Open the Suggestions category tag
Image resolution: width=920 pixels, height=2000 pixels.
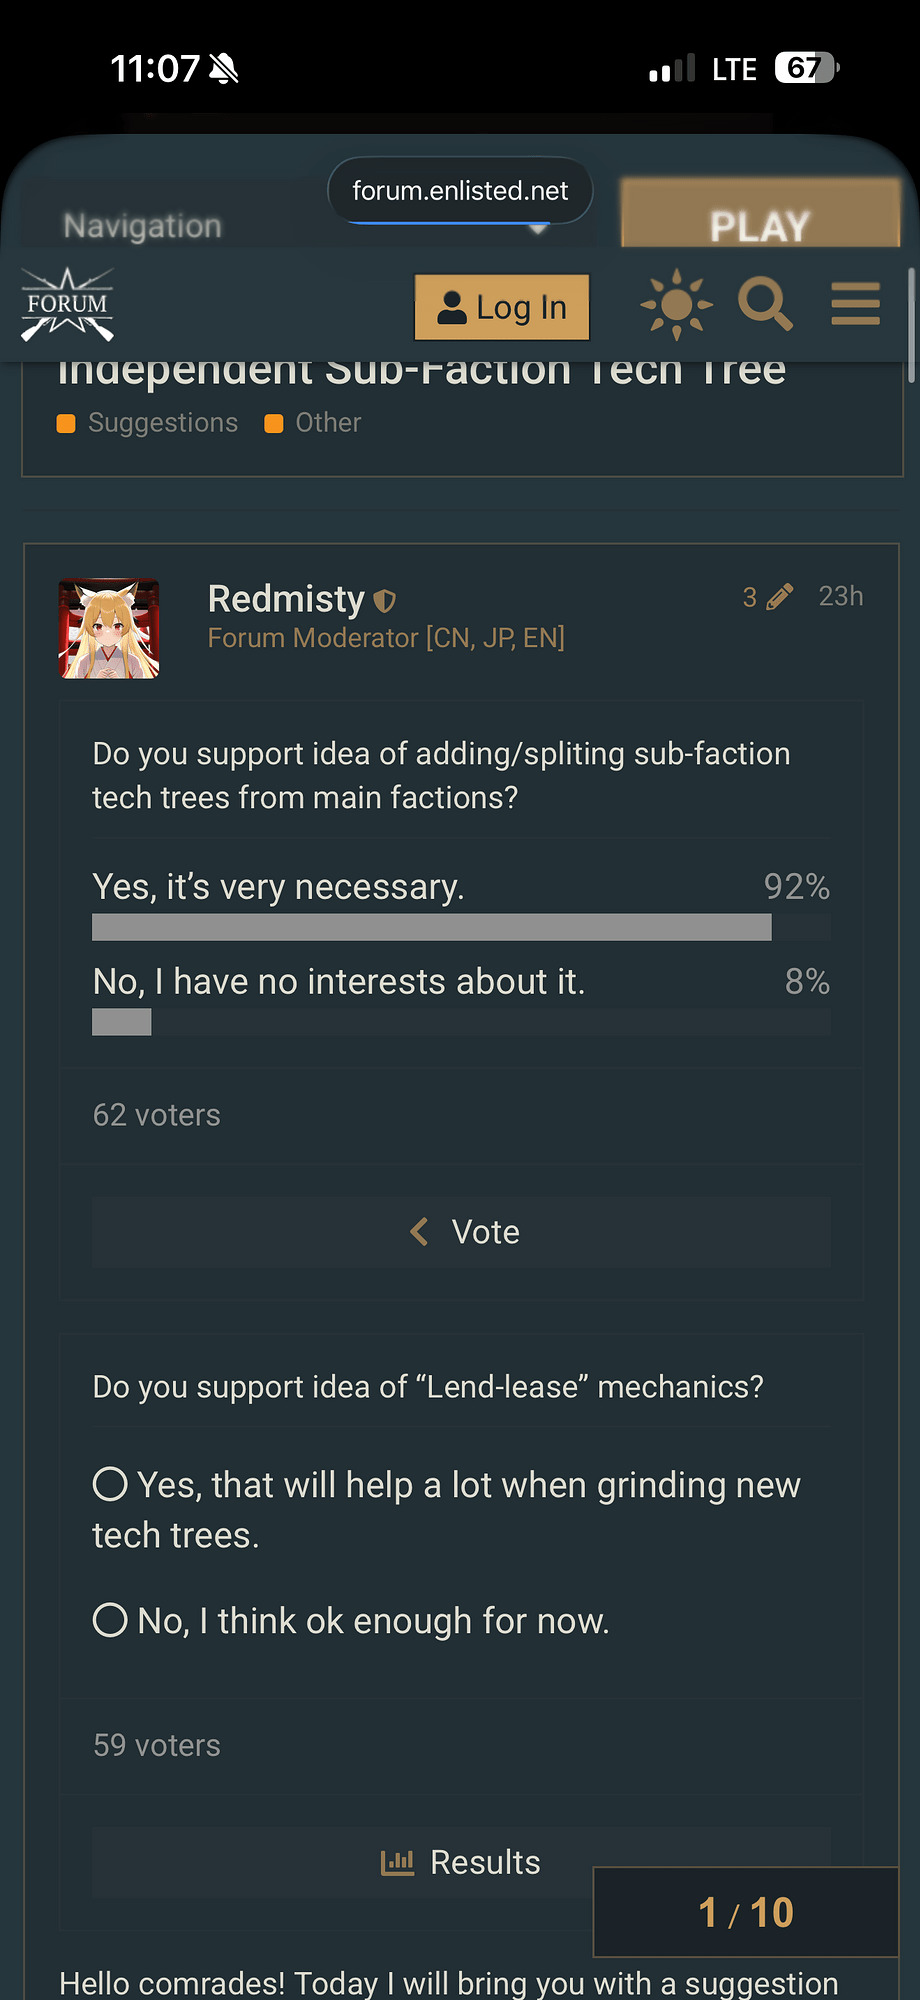[x=162, y=423]
